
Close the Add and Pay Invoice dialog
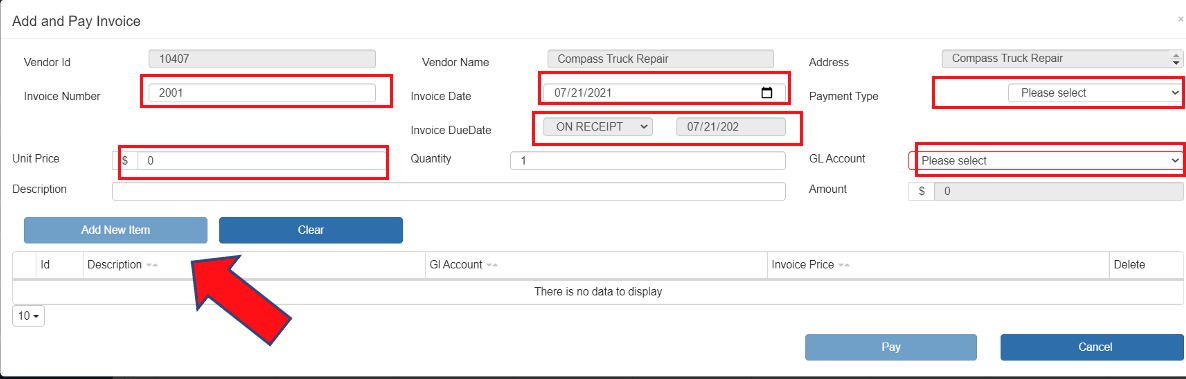(x=1181, y=21)
